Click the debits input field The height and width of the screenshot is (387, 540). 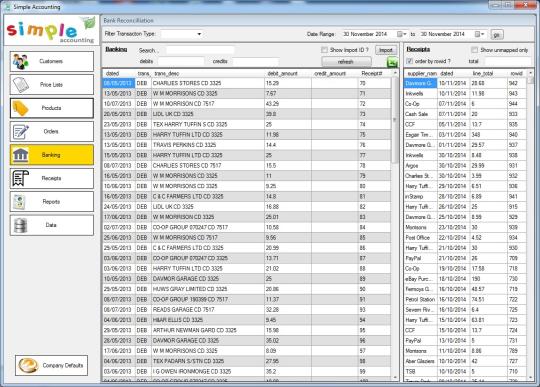(x=181, y=61)
